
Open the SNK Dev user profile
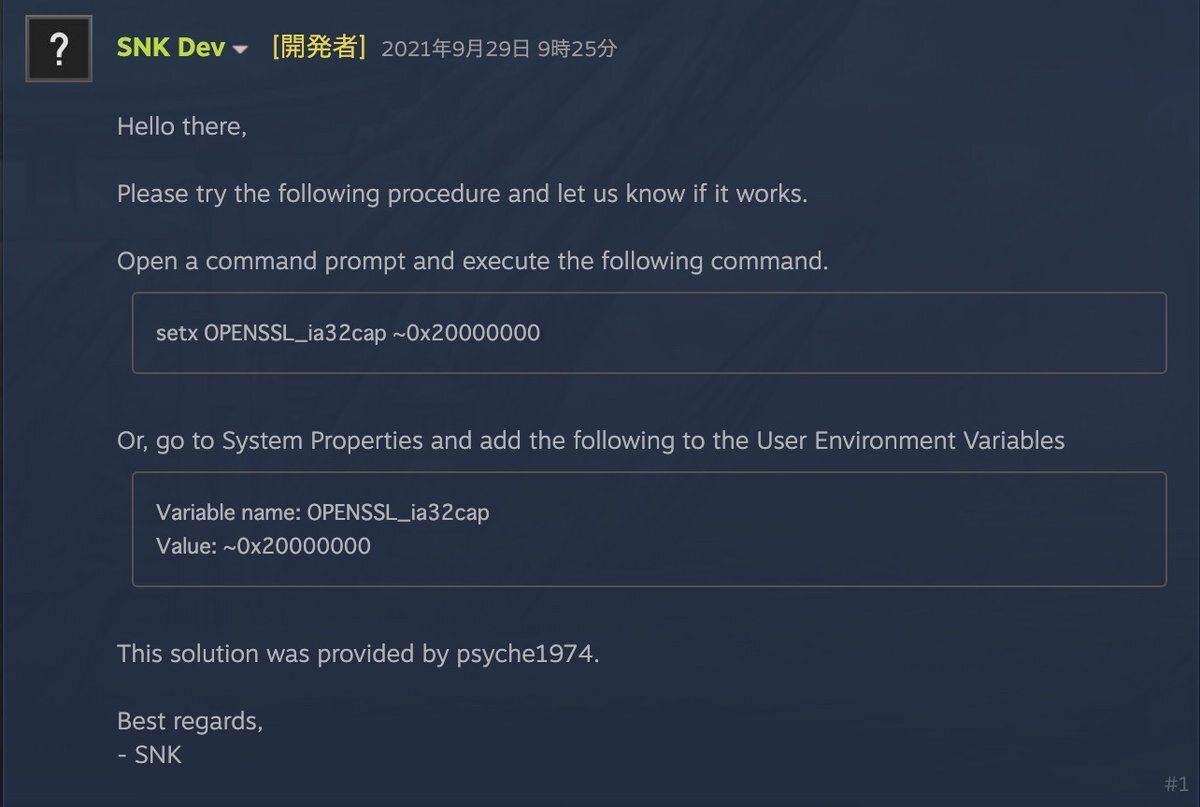click(x=171, y=48)
